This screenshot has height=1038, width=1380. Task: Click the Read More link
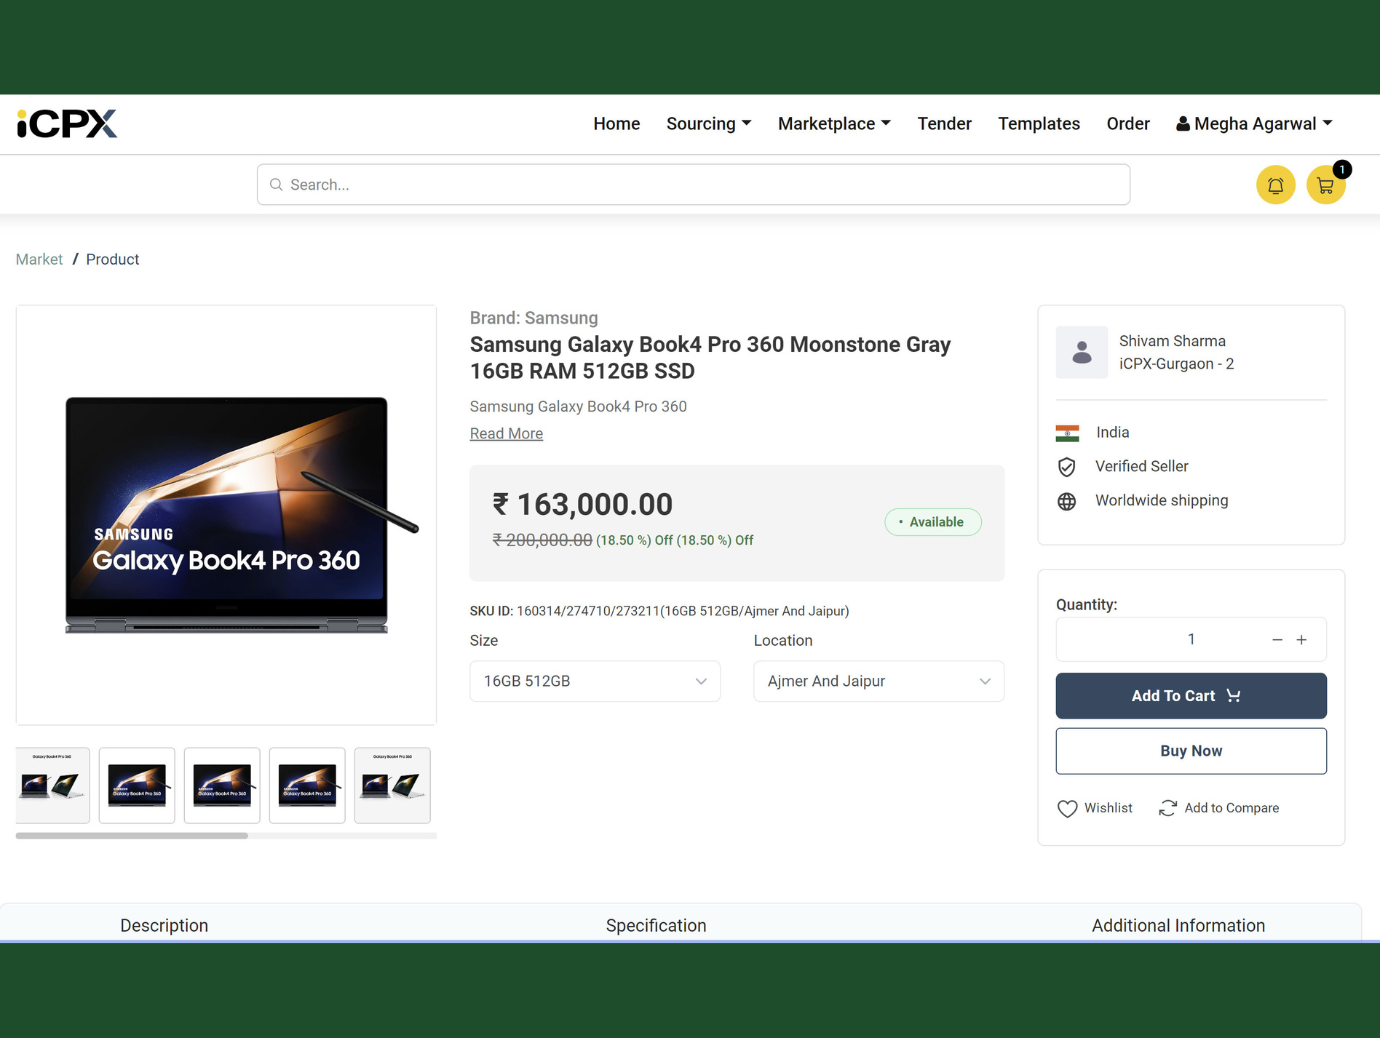click(x=506, y=434)
